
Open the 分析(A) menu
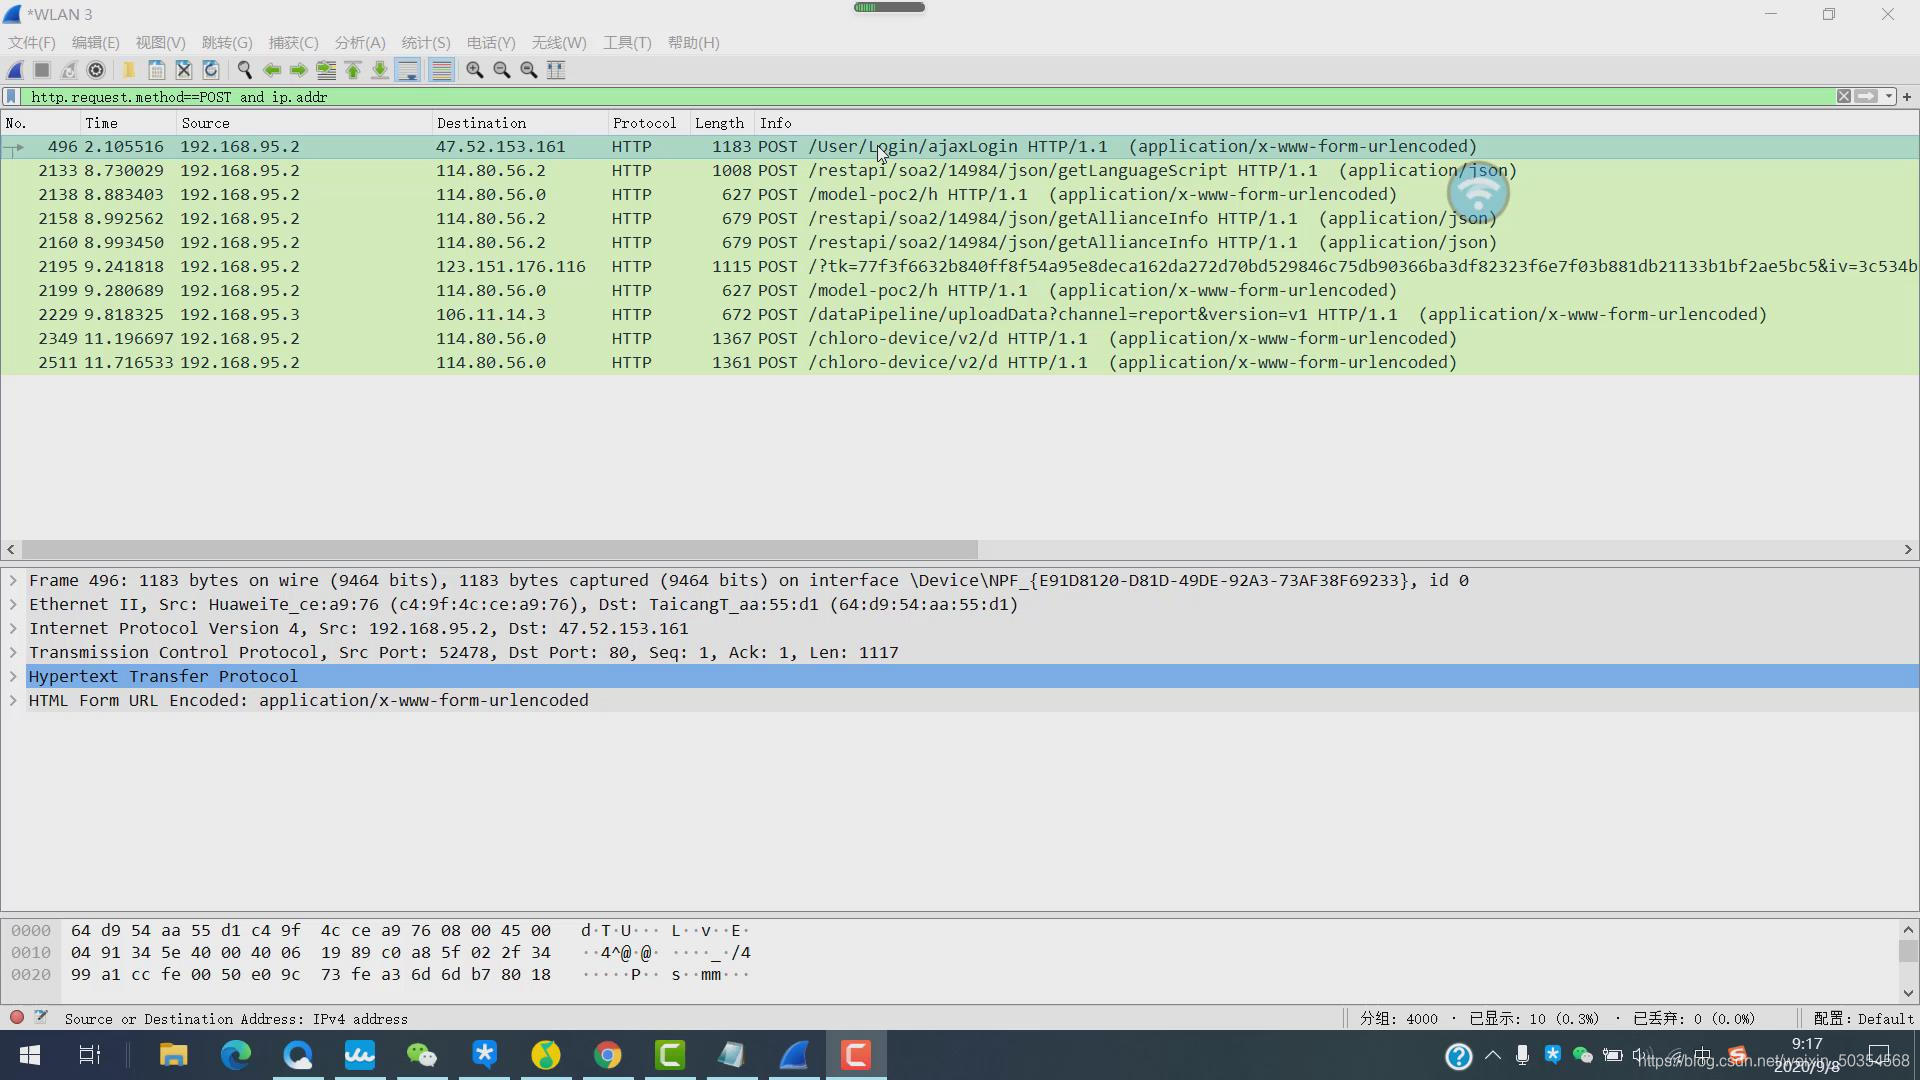[x=360, y=43]
